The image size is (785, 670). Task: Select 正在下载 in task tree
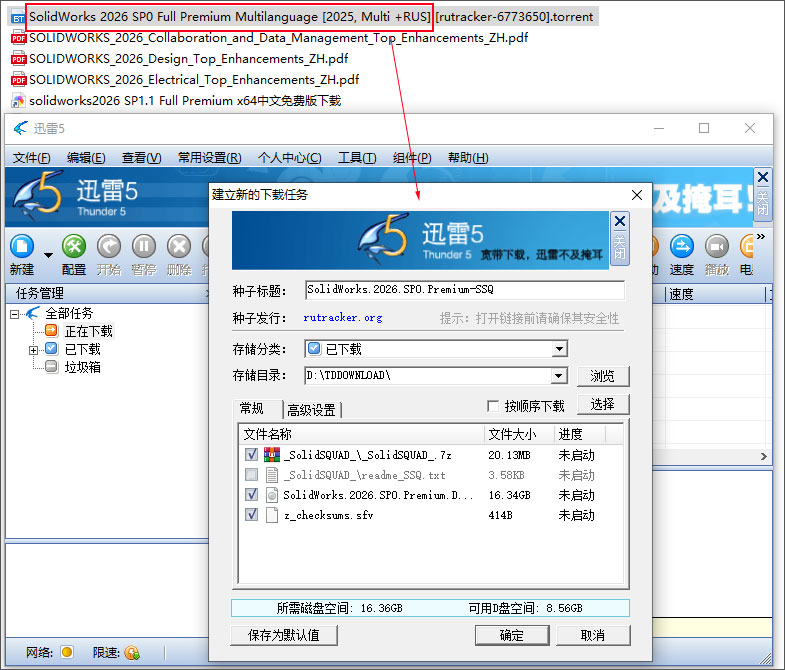(x=89, y=331)
